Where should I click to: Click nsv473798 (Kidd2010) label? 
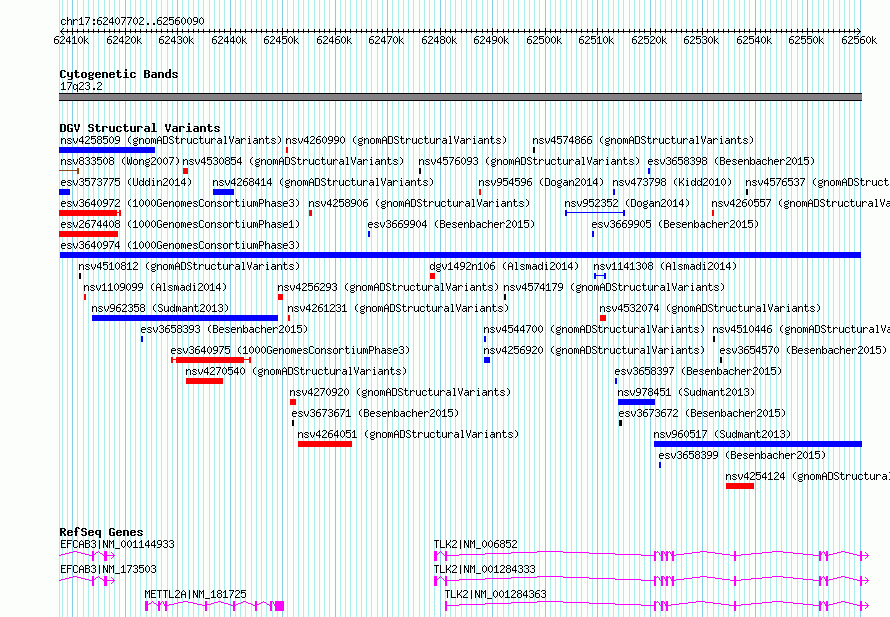tap(672, 182)
